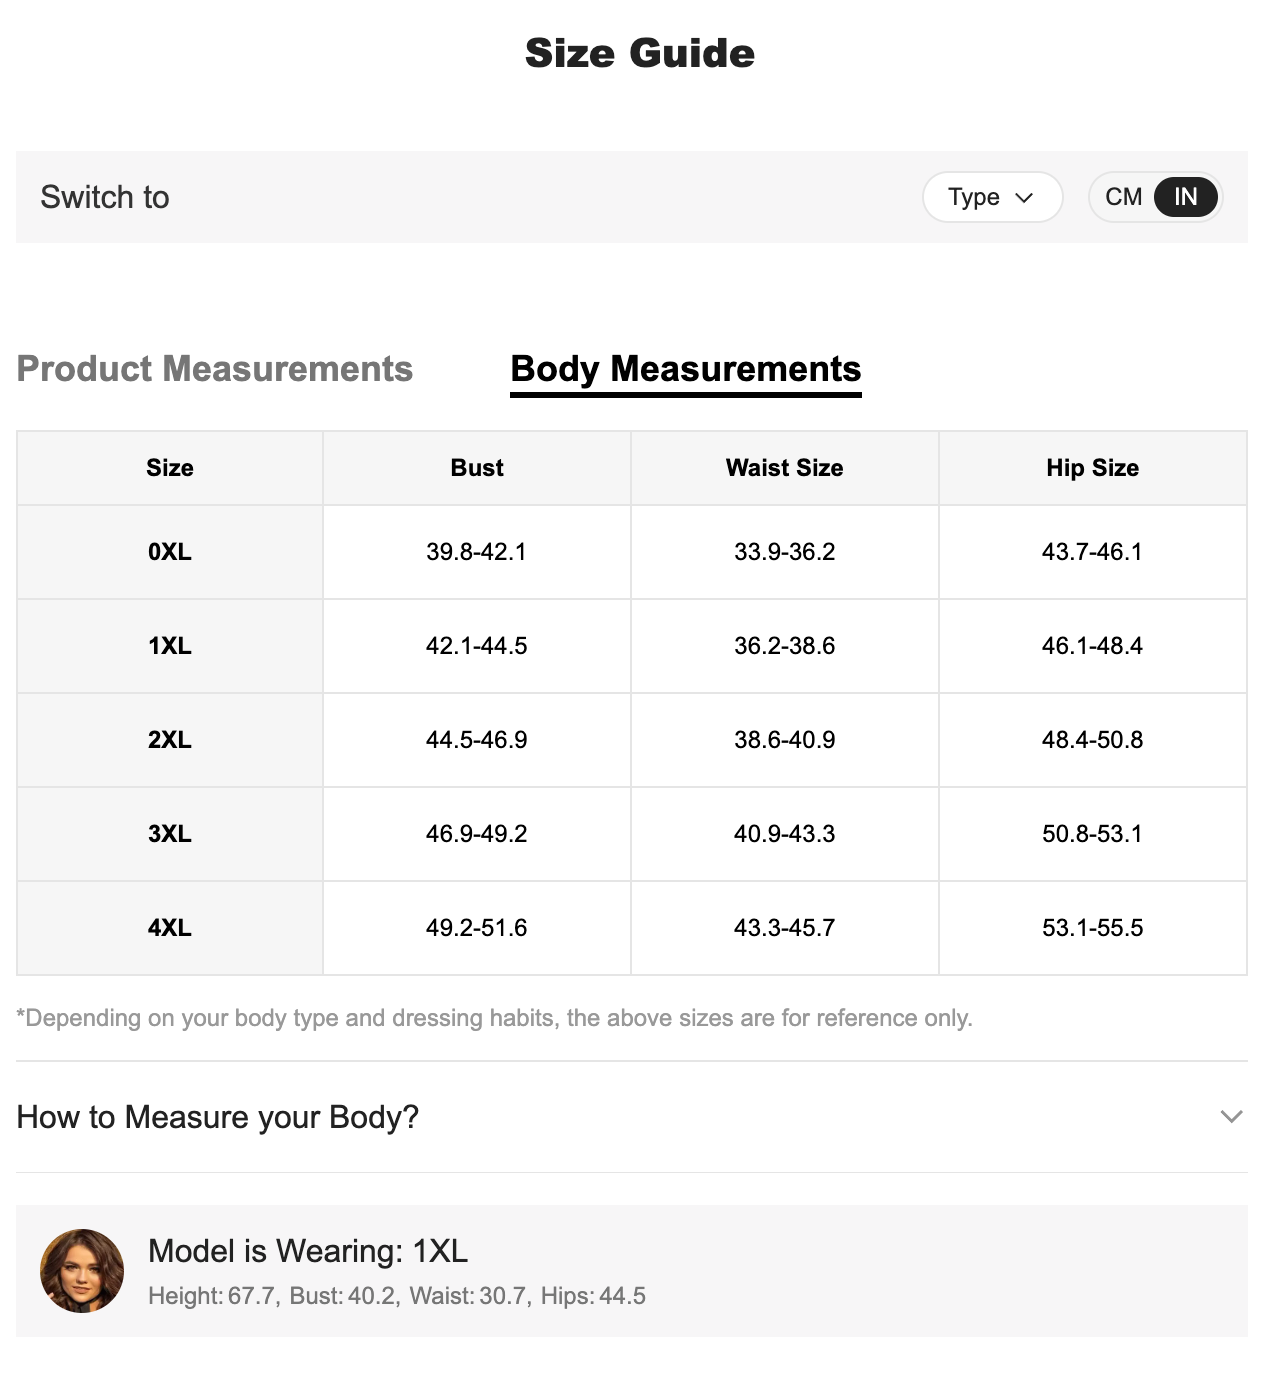The height and width of the screenshot is (1380, 1266).
Task: Click the Bust column header
Action: pos(477,468)
